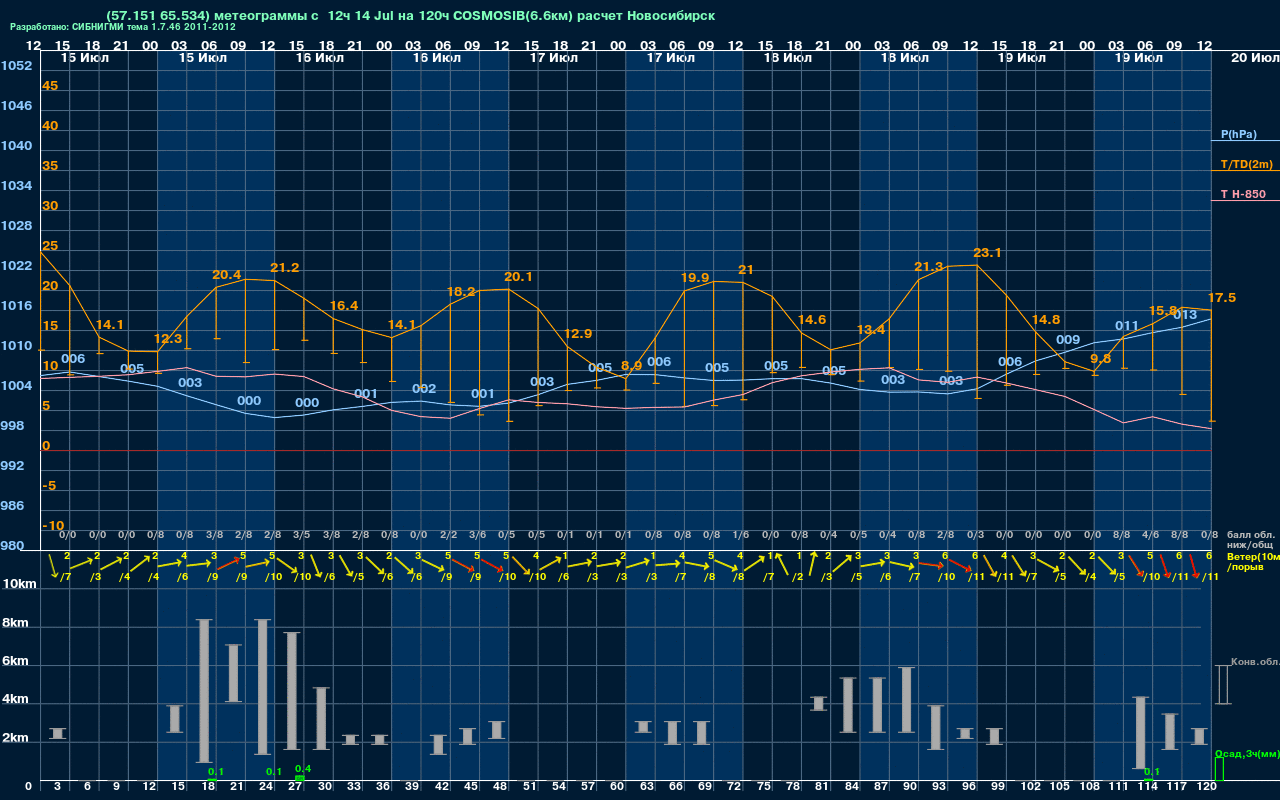Click the '20 Июл' date label

click(1254, 58)
